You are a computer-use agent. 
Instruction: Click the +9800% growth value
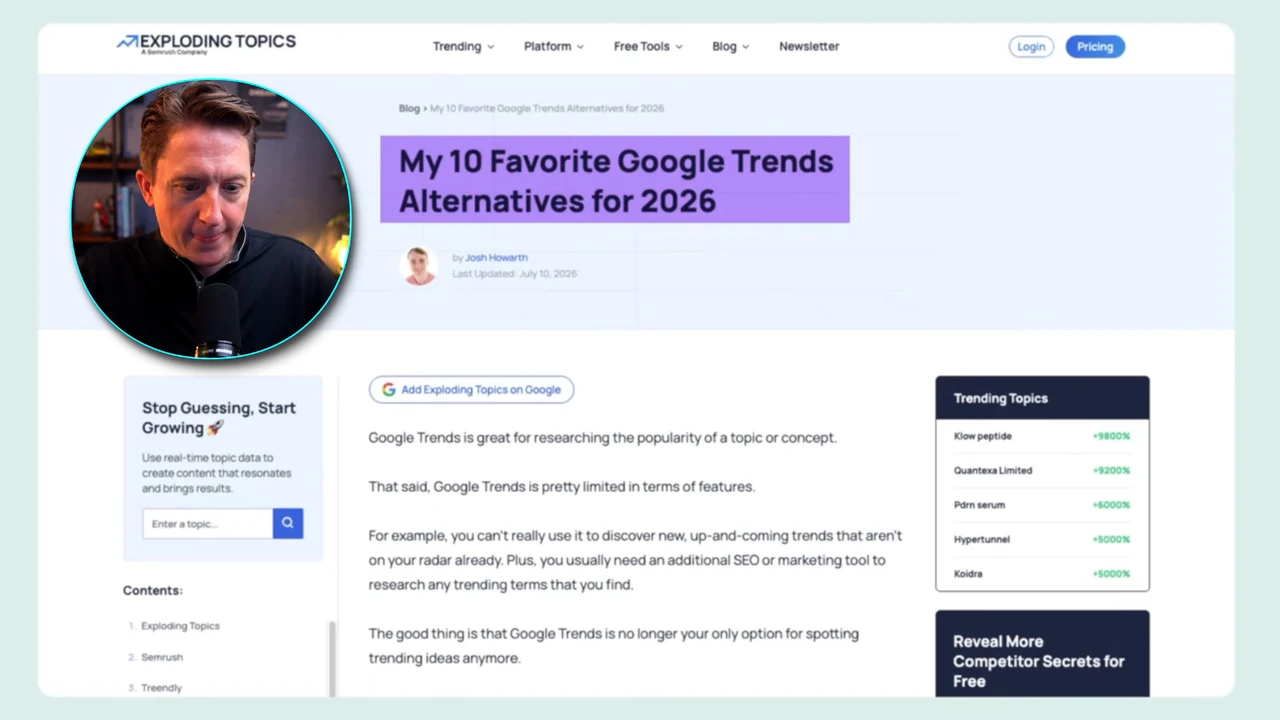[1111, 436]
